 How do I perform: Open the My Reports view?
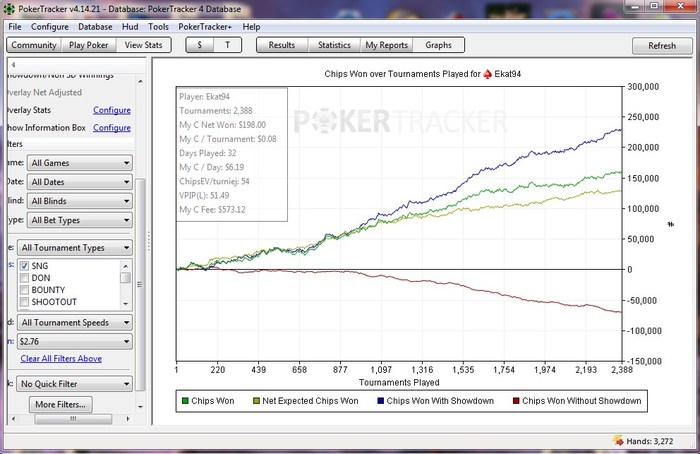click(x=387, y=45)
